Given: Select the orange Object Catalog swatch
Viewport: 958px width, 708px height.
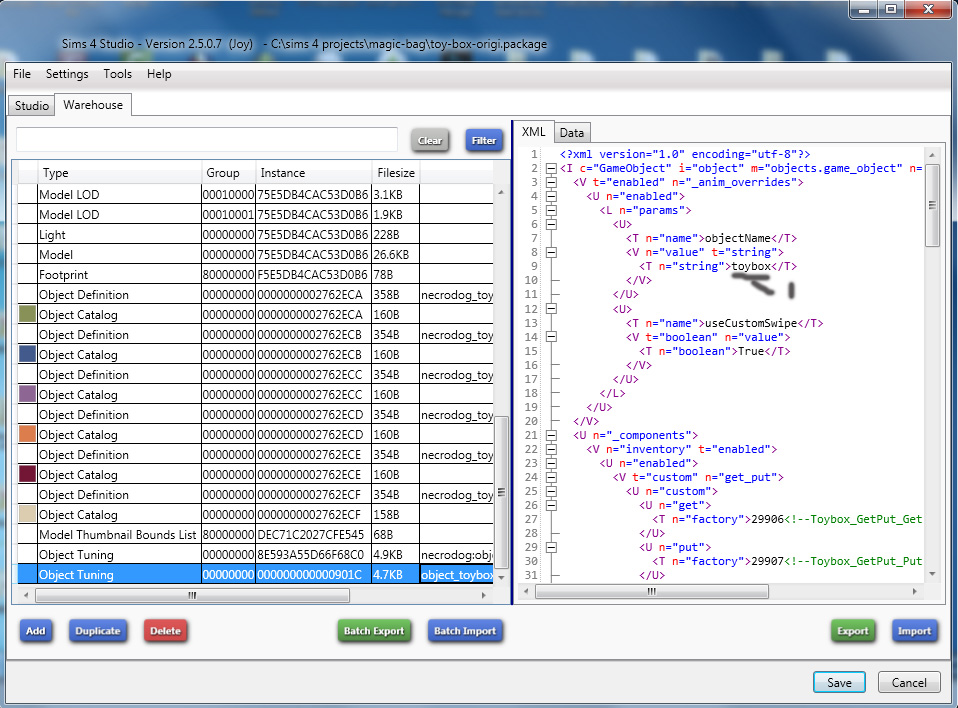Looking at the screenshot, I should tap(27, 435).
